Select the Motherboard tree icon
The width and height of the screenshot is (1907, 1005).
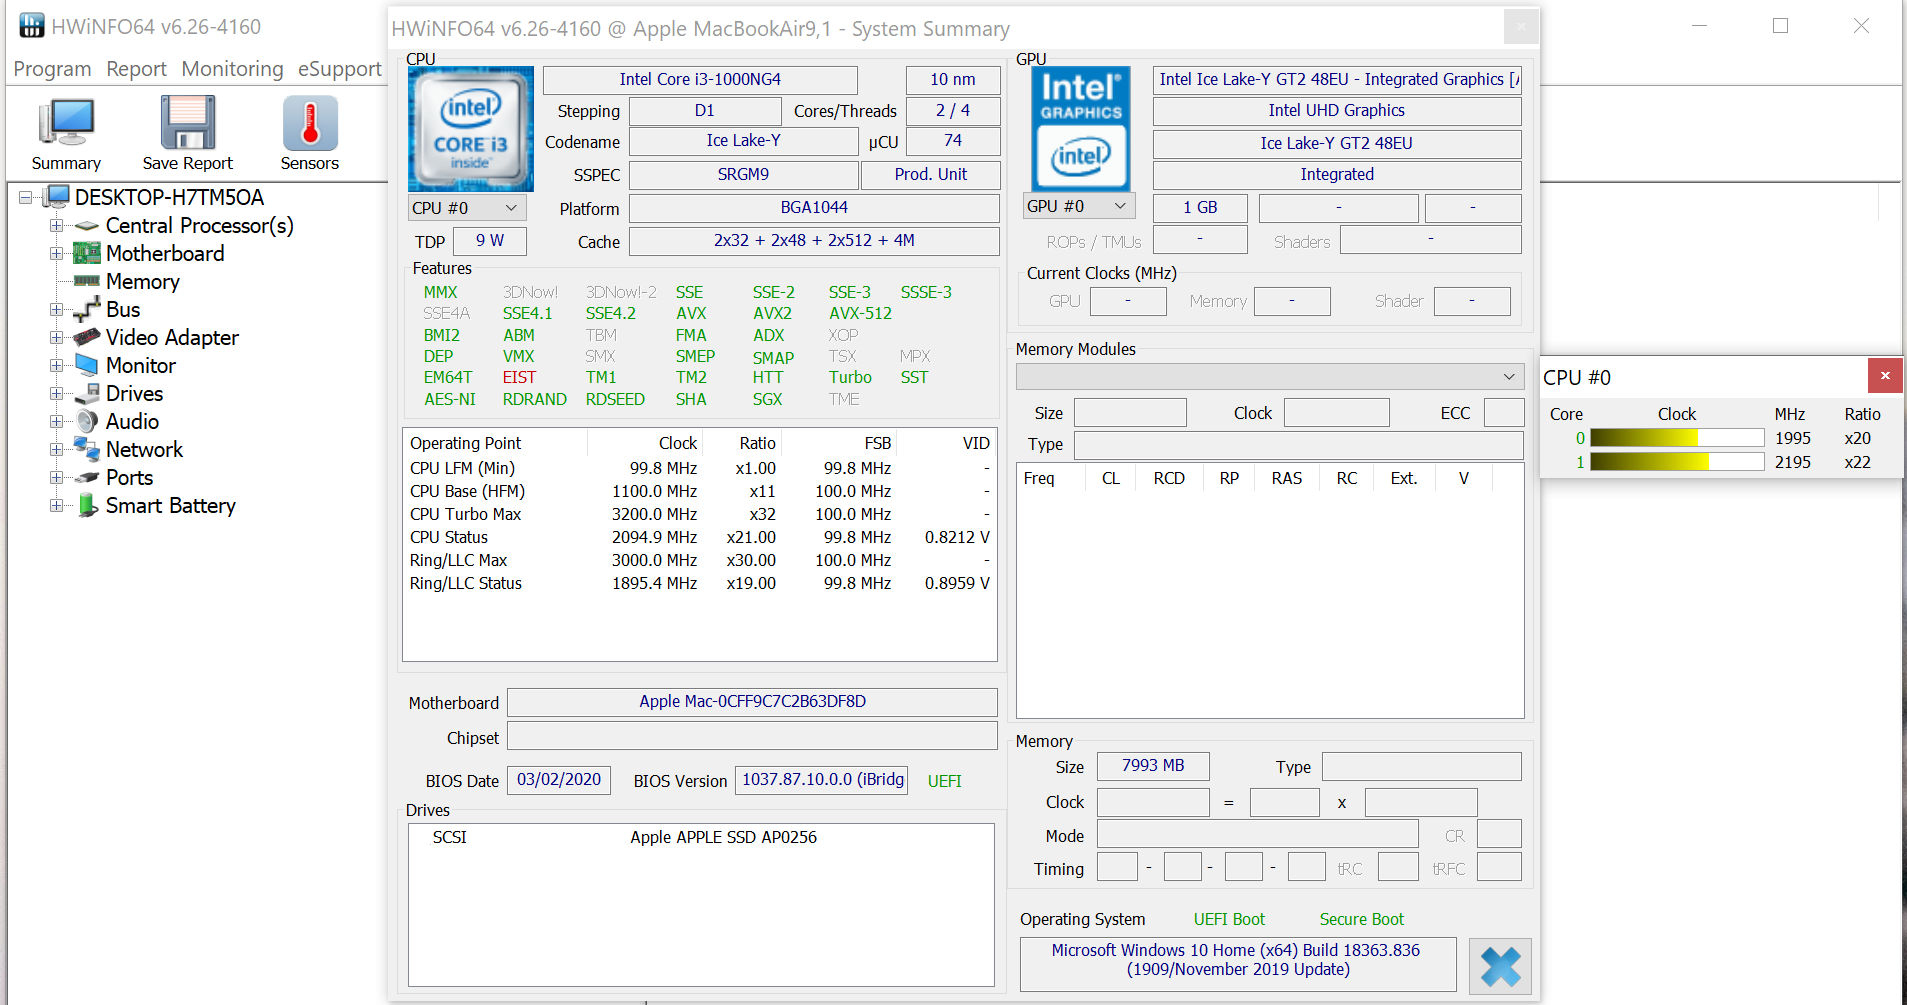click(x=87, y=254)
